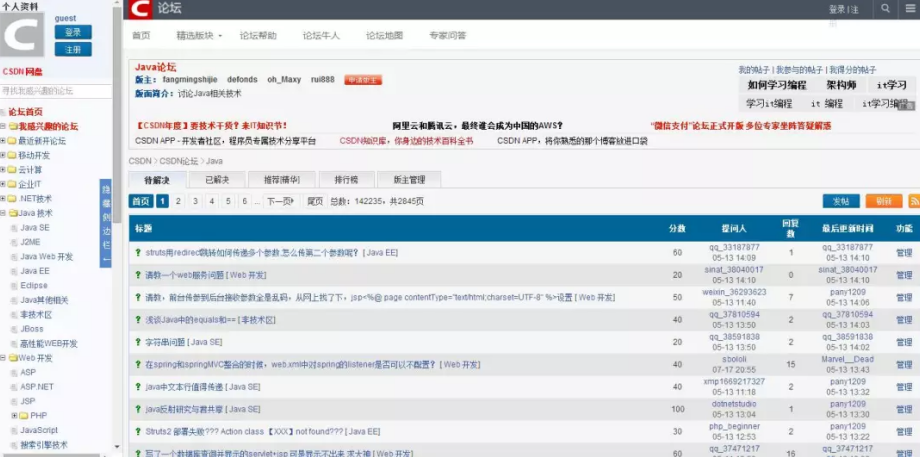Open 论坛牛人 in the navigation bar
Image resolution: width=920 pixels, height=457 pixels.
tap(321, 35)
